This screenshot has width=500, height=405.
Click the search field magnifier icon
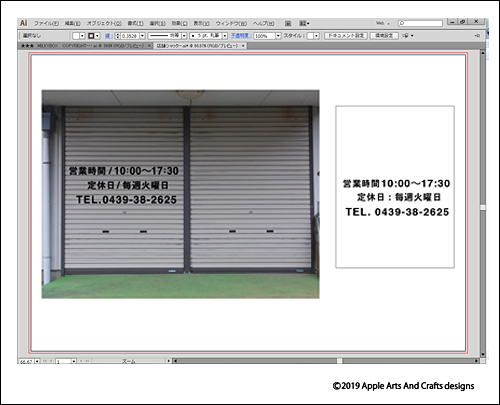point(402,23)
